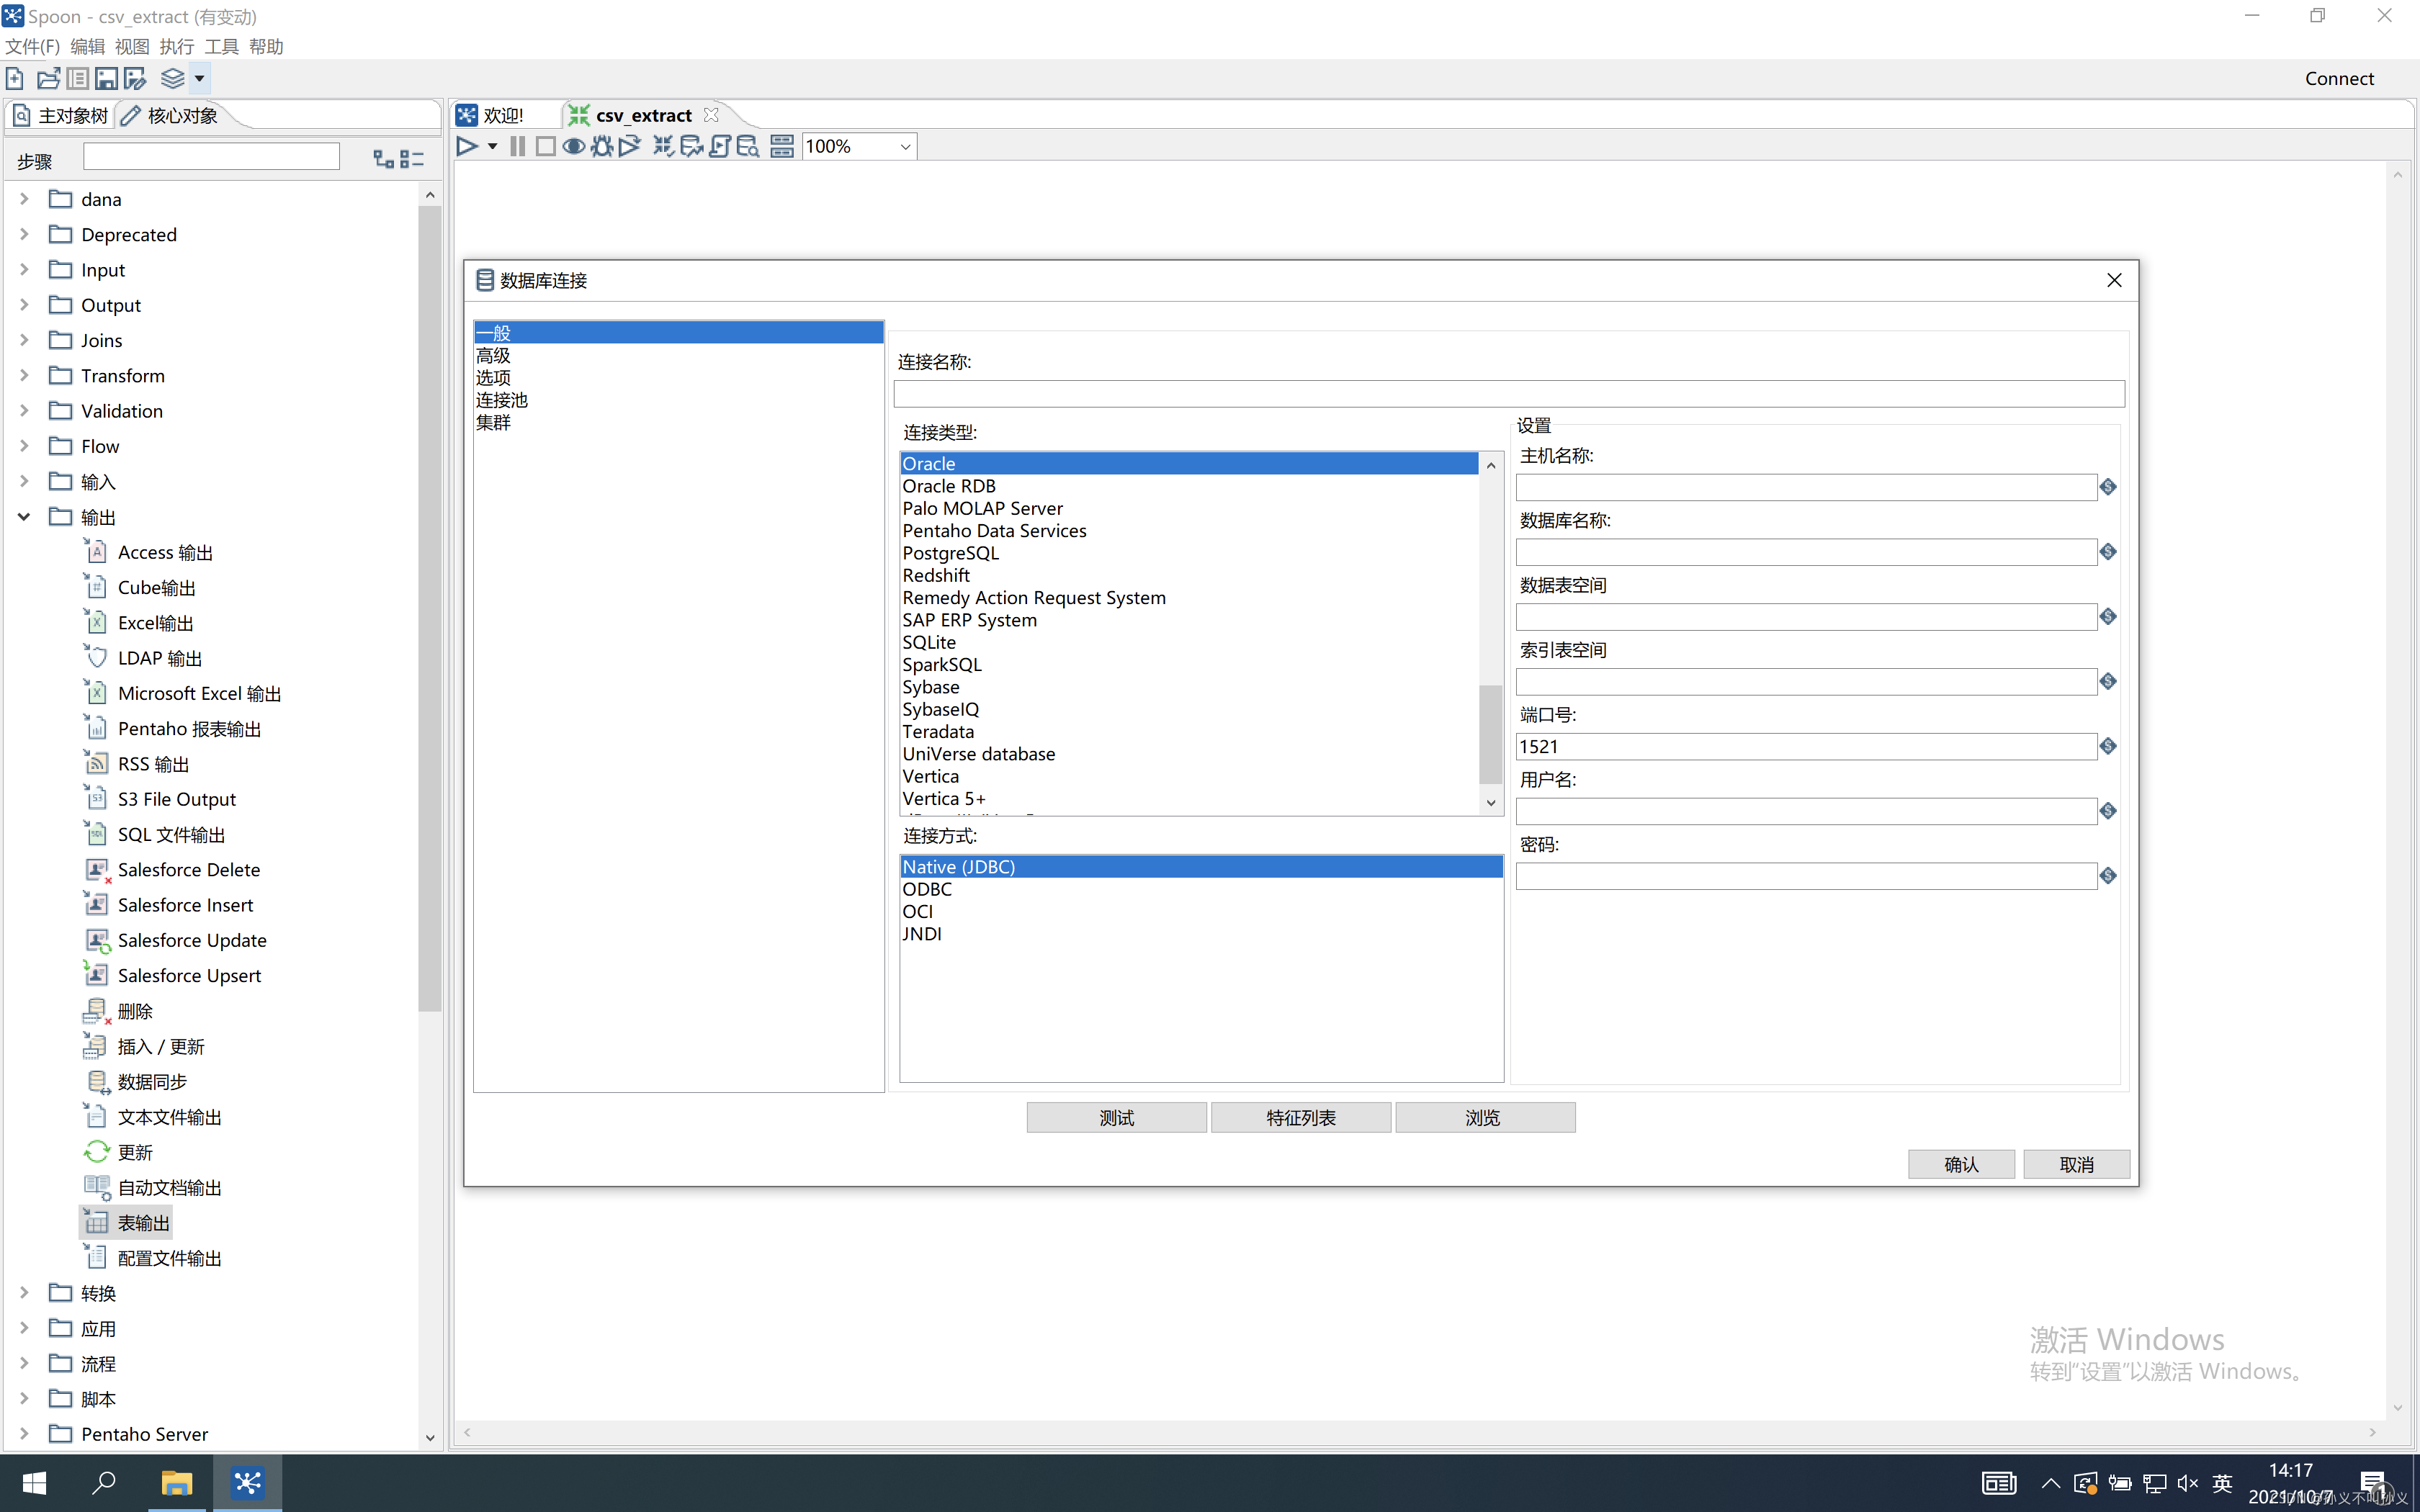Click the Save file floppy icon

pyautogui.click(x=106, y=79)
